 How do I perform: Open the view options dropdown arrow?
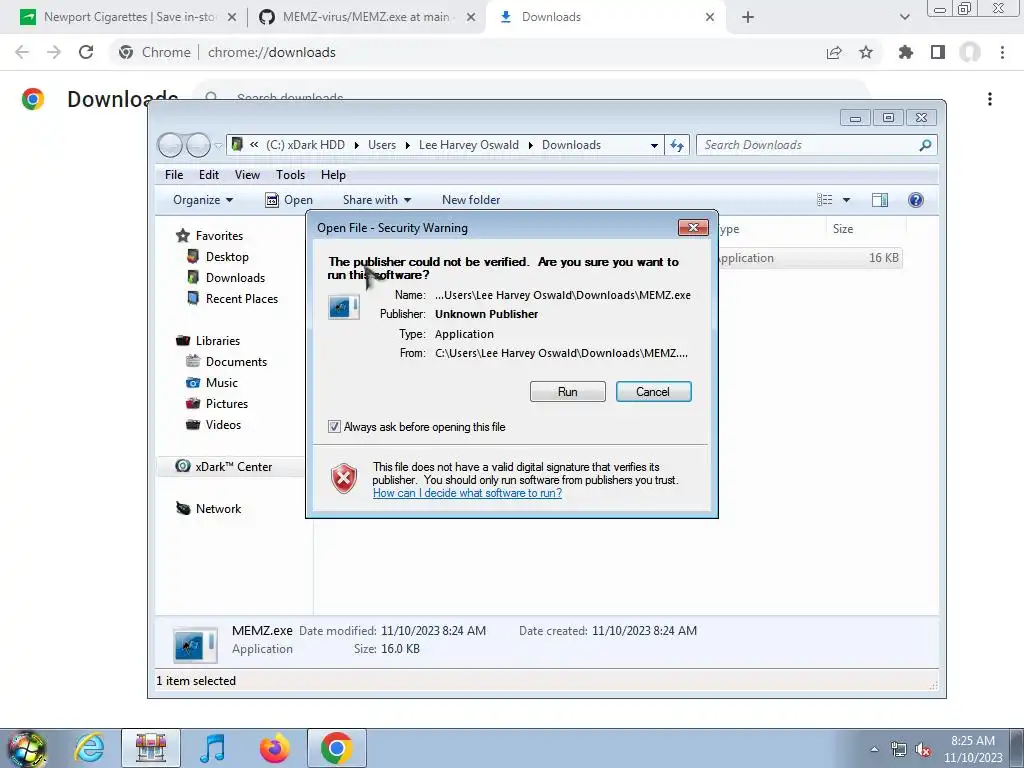(846, 200)
